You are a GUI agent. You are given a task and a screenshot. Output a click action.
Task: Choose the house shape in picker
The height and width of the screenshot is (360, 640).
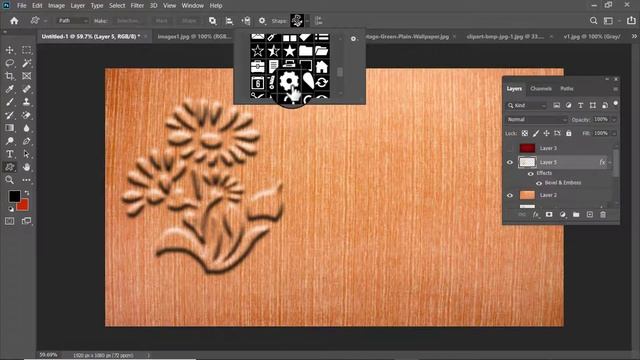pyautogui.click(x=322, y=67)
